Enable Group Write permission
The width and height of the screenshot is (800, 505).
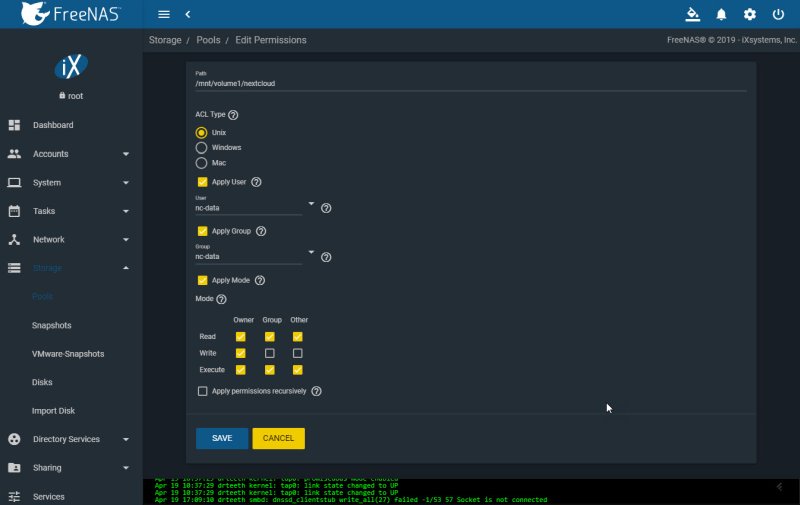(269, 353)
